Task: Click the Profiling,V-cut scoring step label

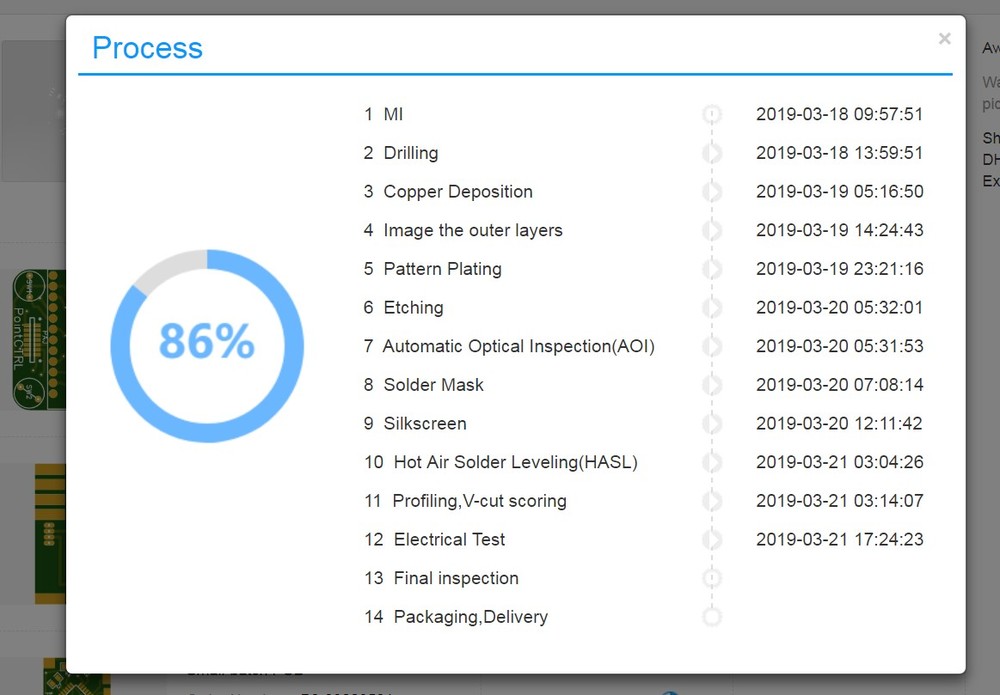Action: [479, 501]
